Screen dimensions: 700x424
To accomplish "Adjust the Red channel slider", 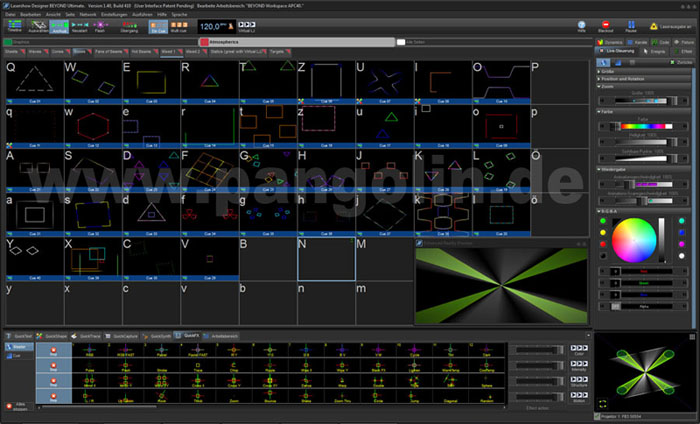I will tap(643, 271).
